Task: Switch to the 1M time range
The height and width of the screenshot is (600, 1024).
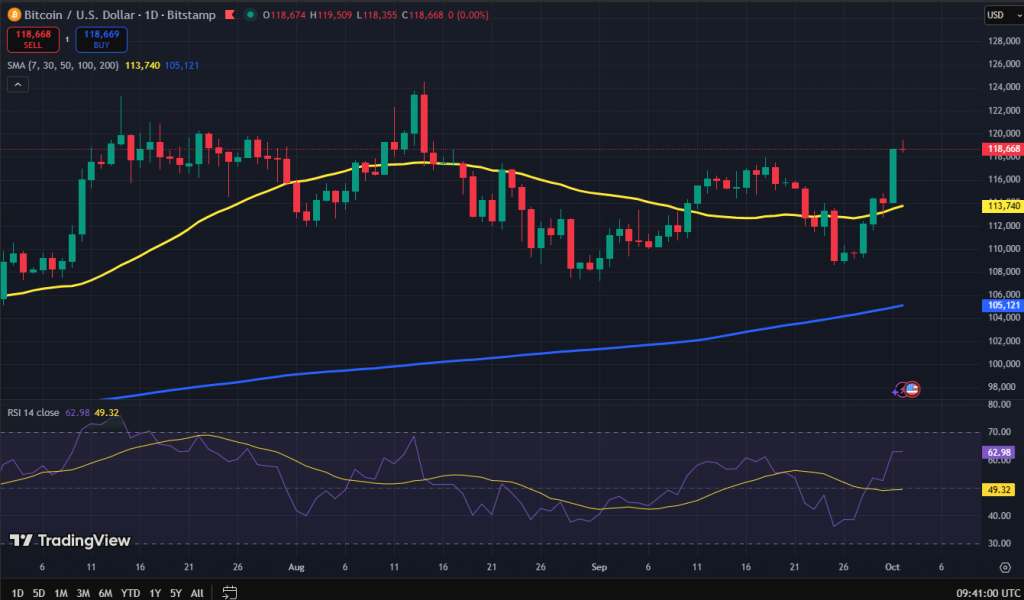Action: [x=61, y=593]
